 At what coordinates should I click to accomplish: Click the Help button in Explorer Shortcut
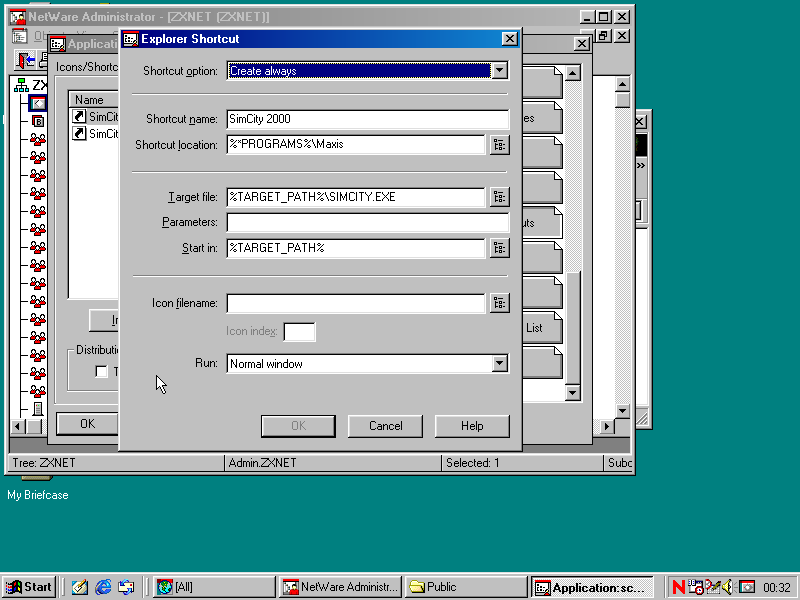[x=472, y=426]
